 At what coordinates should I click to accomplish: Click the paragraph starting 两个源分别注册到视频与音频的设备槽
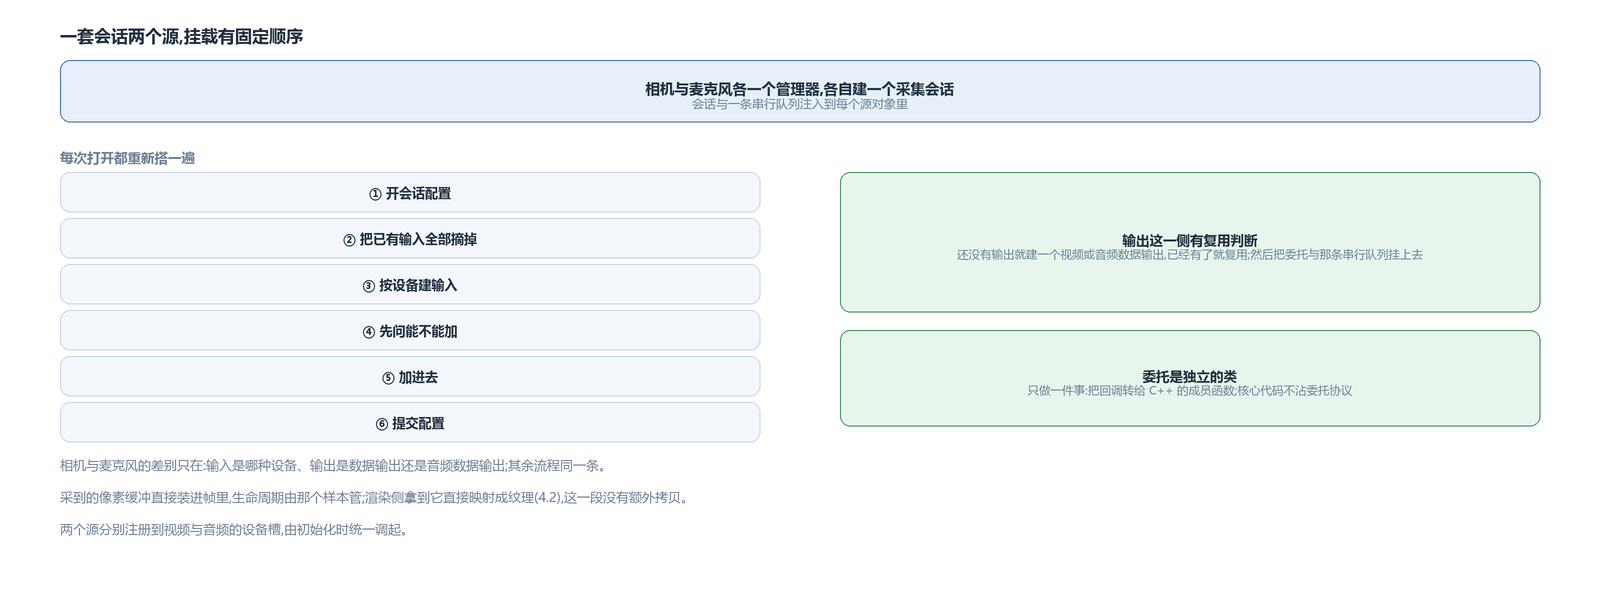tap(237, 530)
